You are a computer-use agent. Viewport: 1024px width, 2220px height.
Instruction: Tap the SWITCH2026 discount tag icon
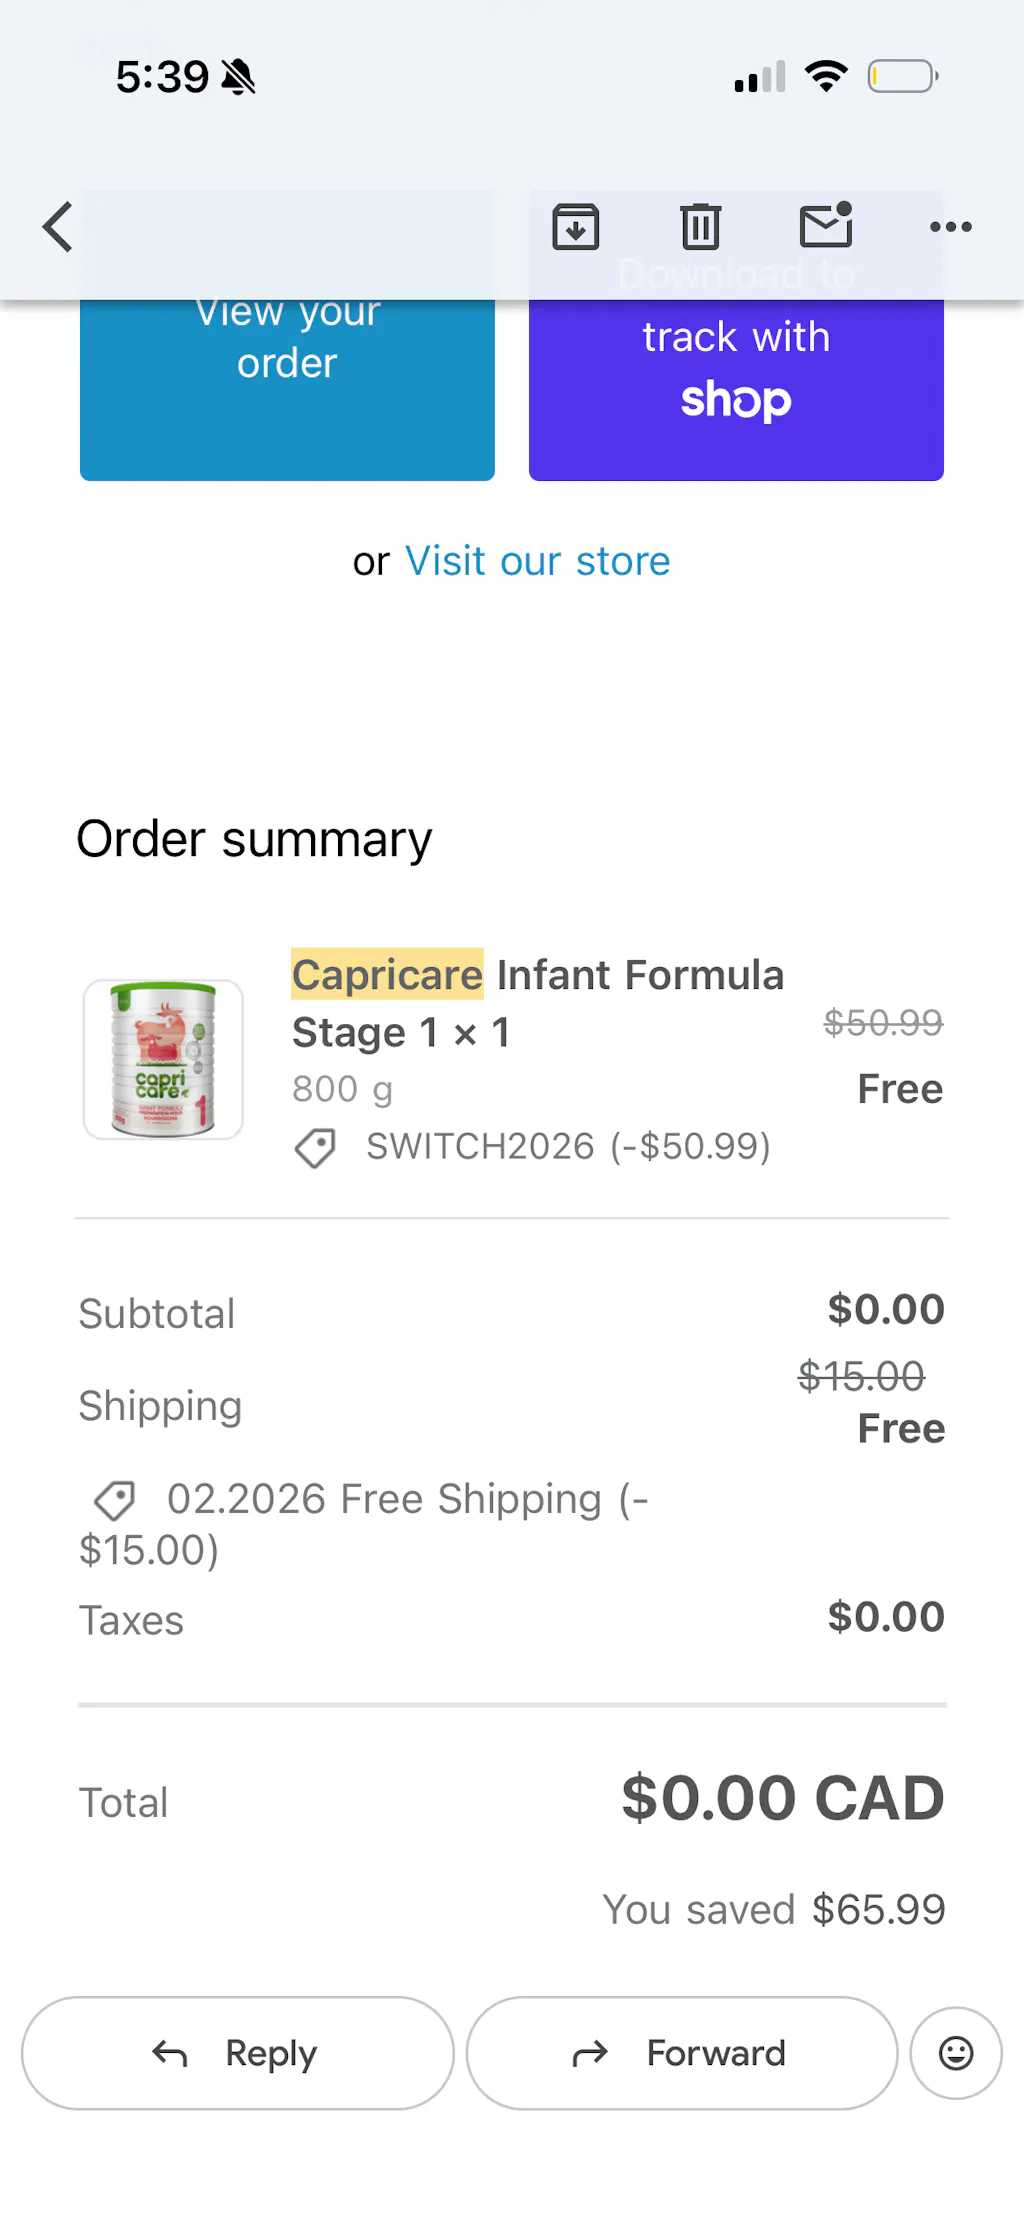click(316, 1148)
